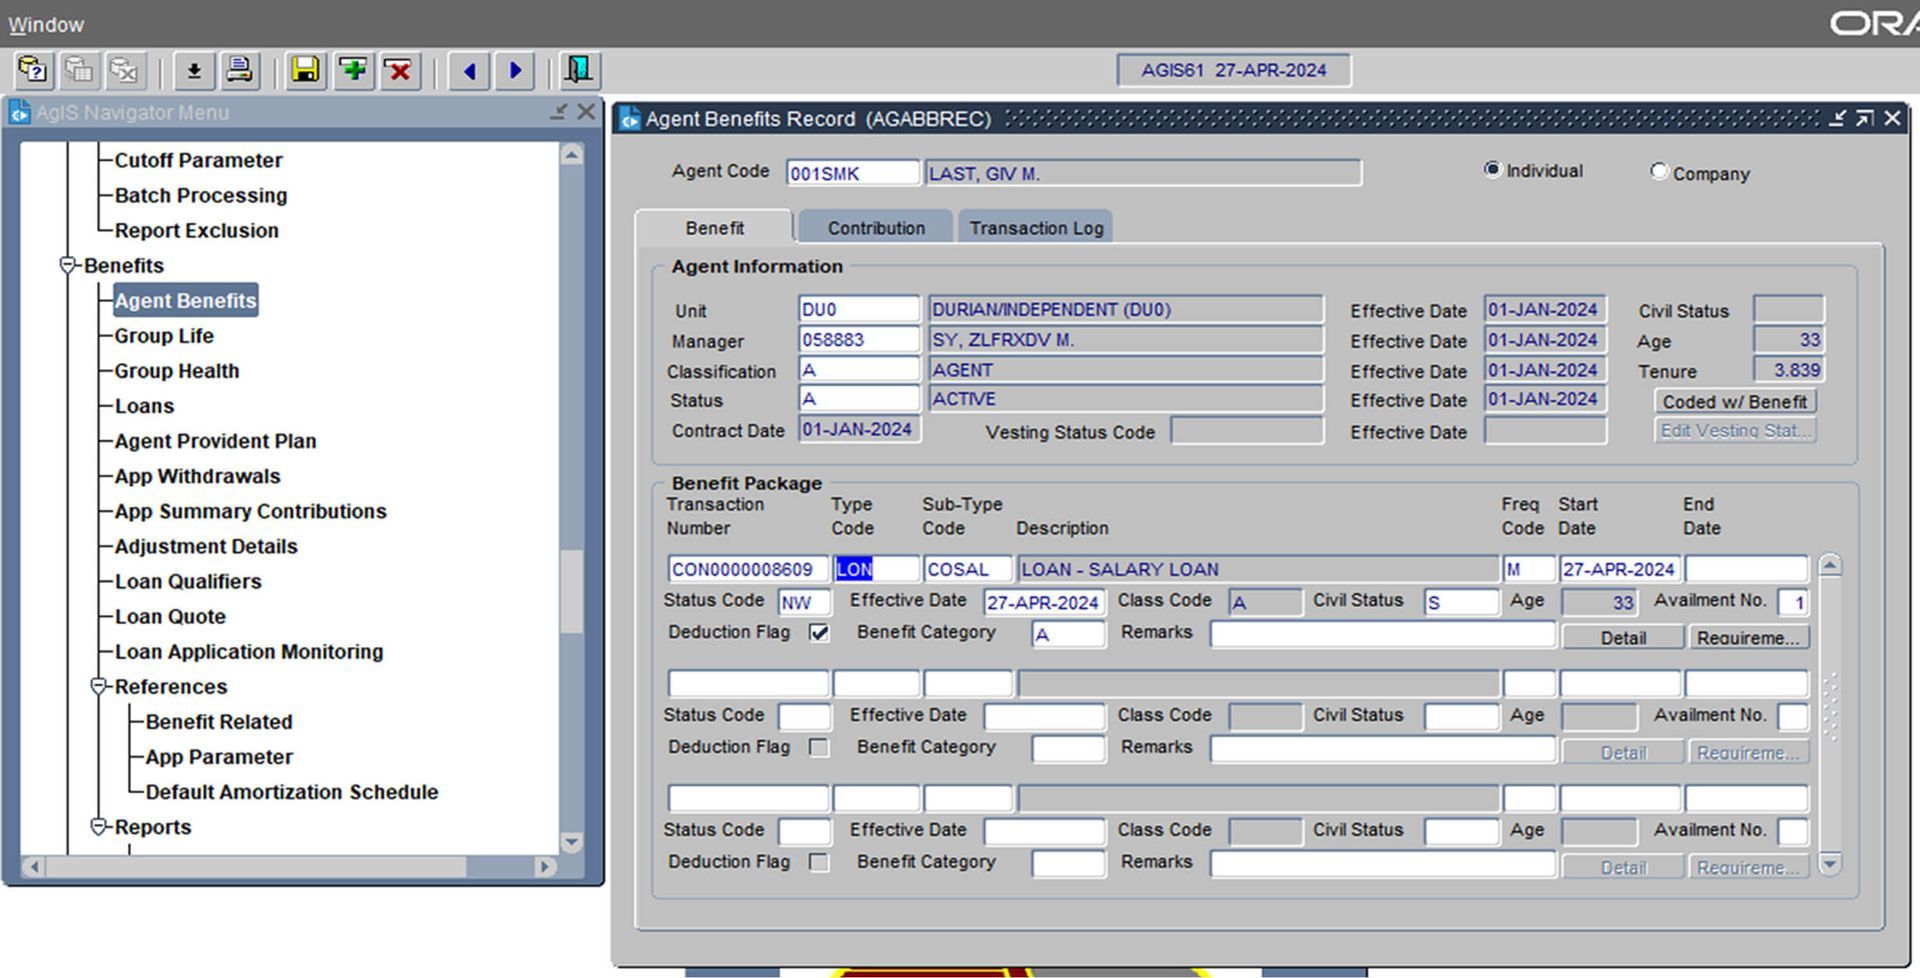The height and width of the screenshot is (978, 1920).
Task: Delete record with red X icon
Action: pos(399,70)
